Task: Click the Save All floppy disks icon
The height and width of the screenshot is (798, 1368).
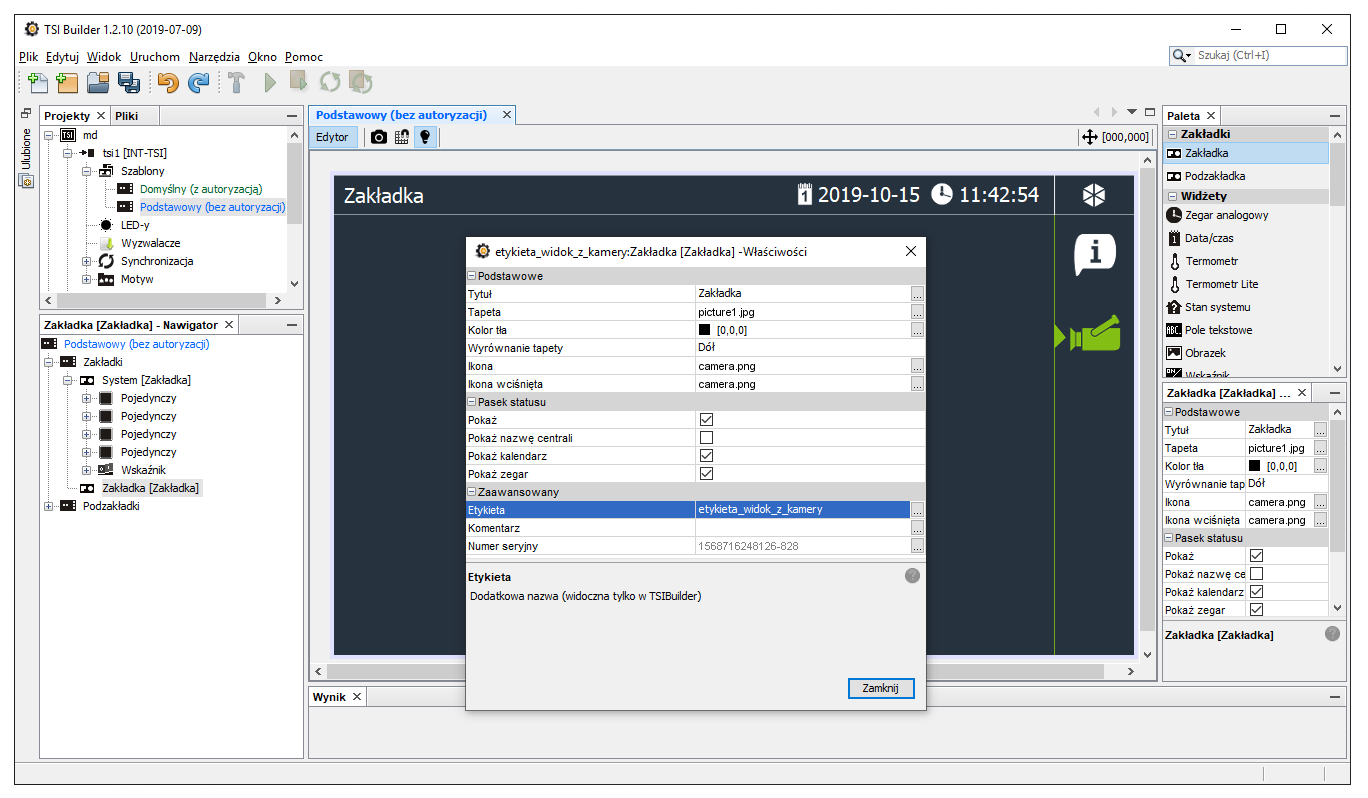Action: [x=129, y=83]
